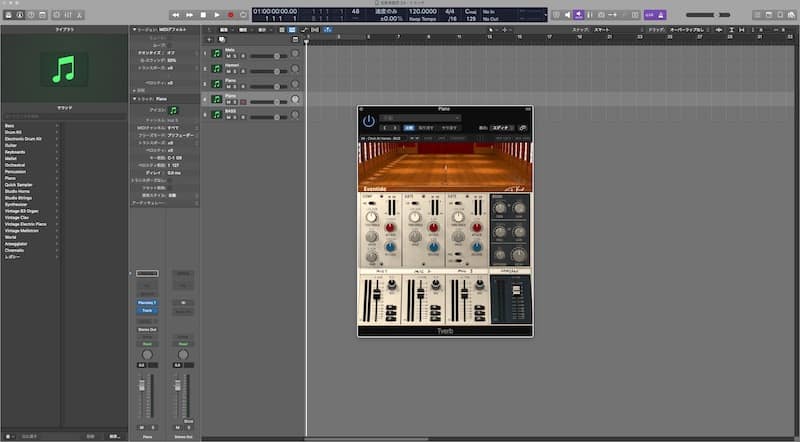
Task: Start playback with the Play button
Action: (217, 15)
